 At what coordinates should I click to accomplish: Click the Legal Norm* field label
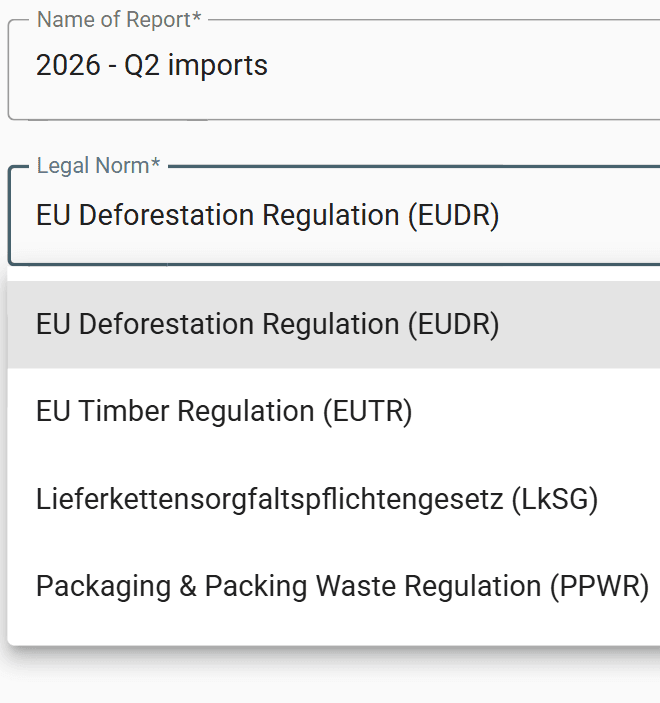coord(98,166)
